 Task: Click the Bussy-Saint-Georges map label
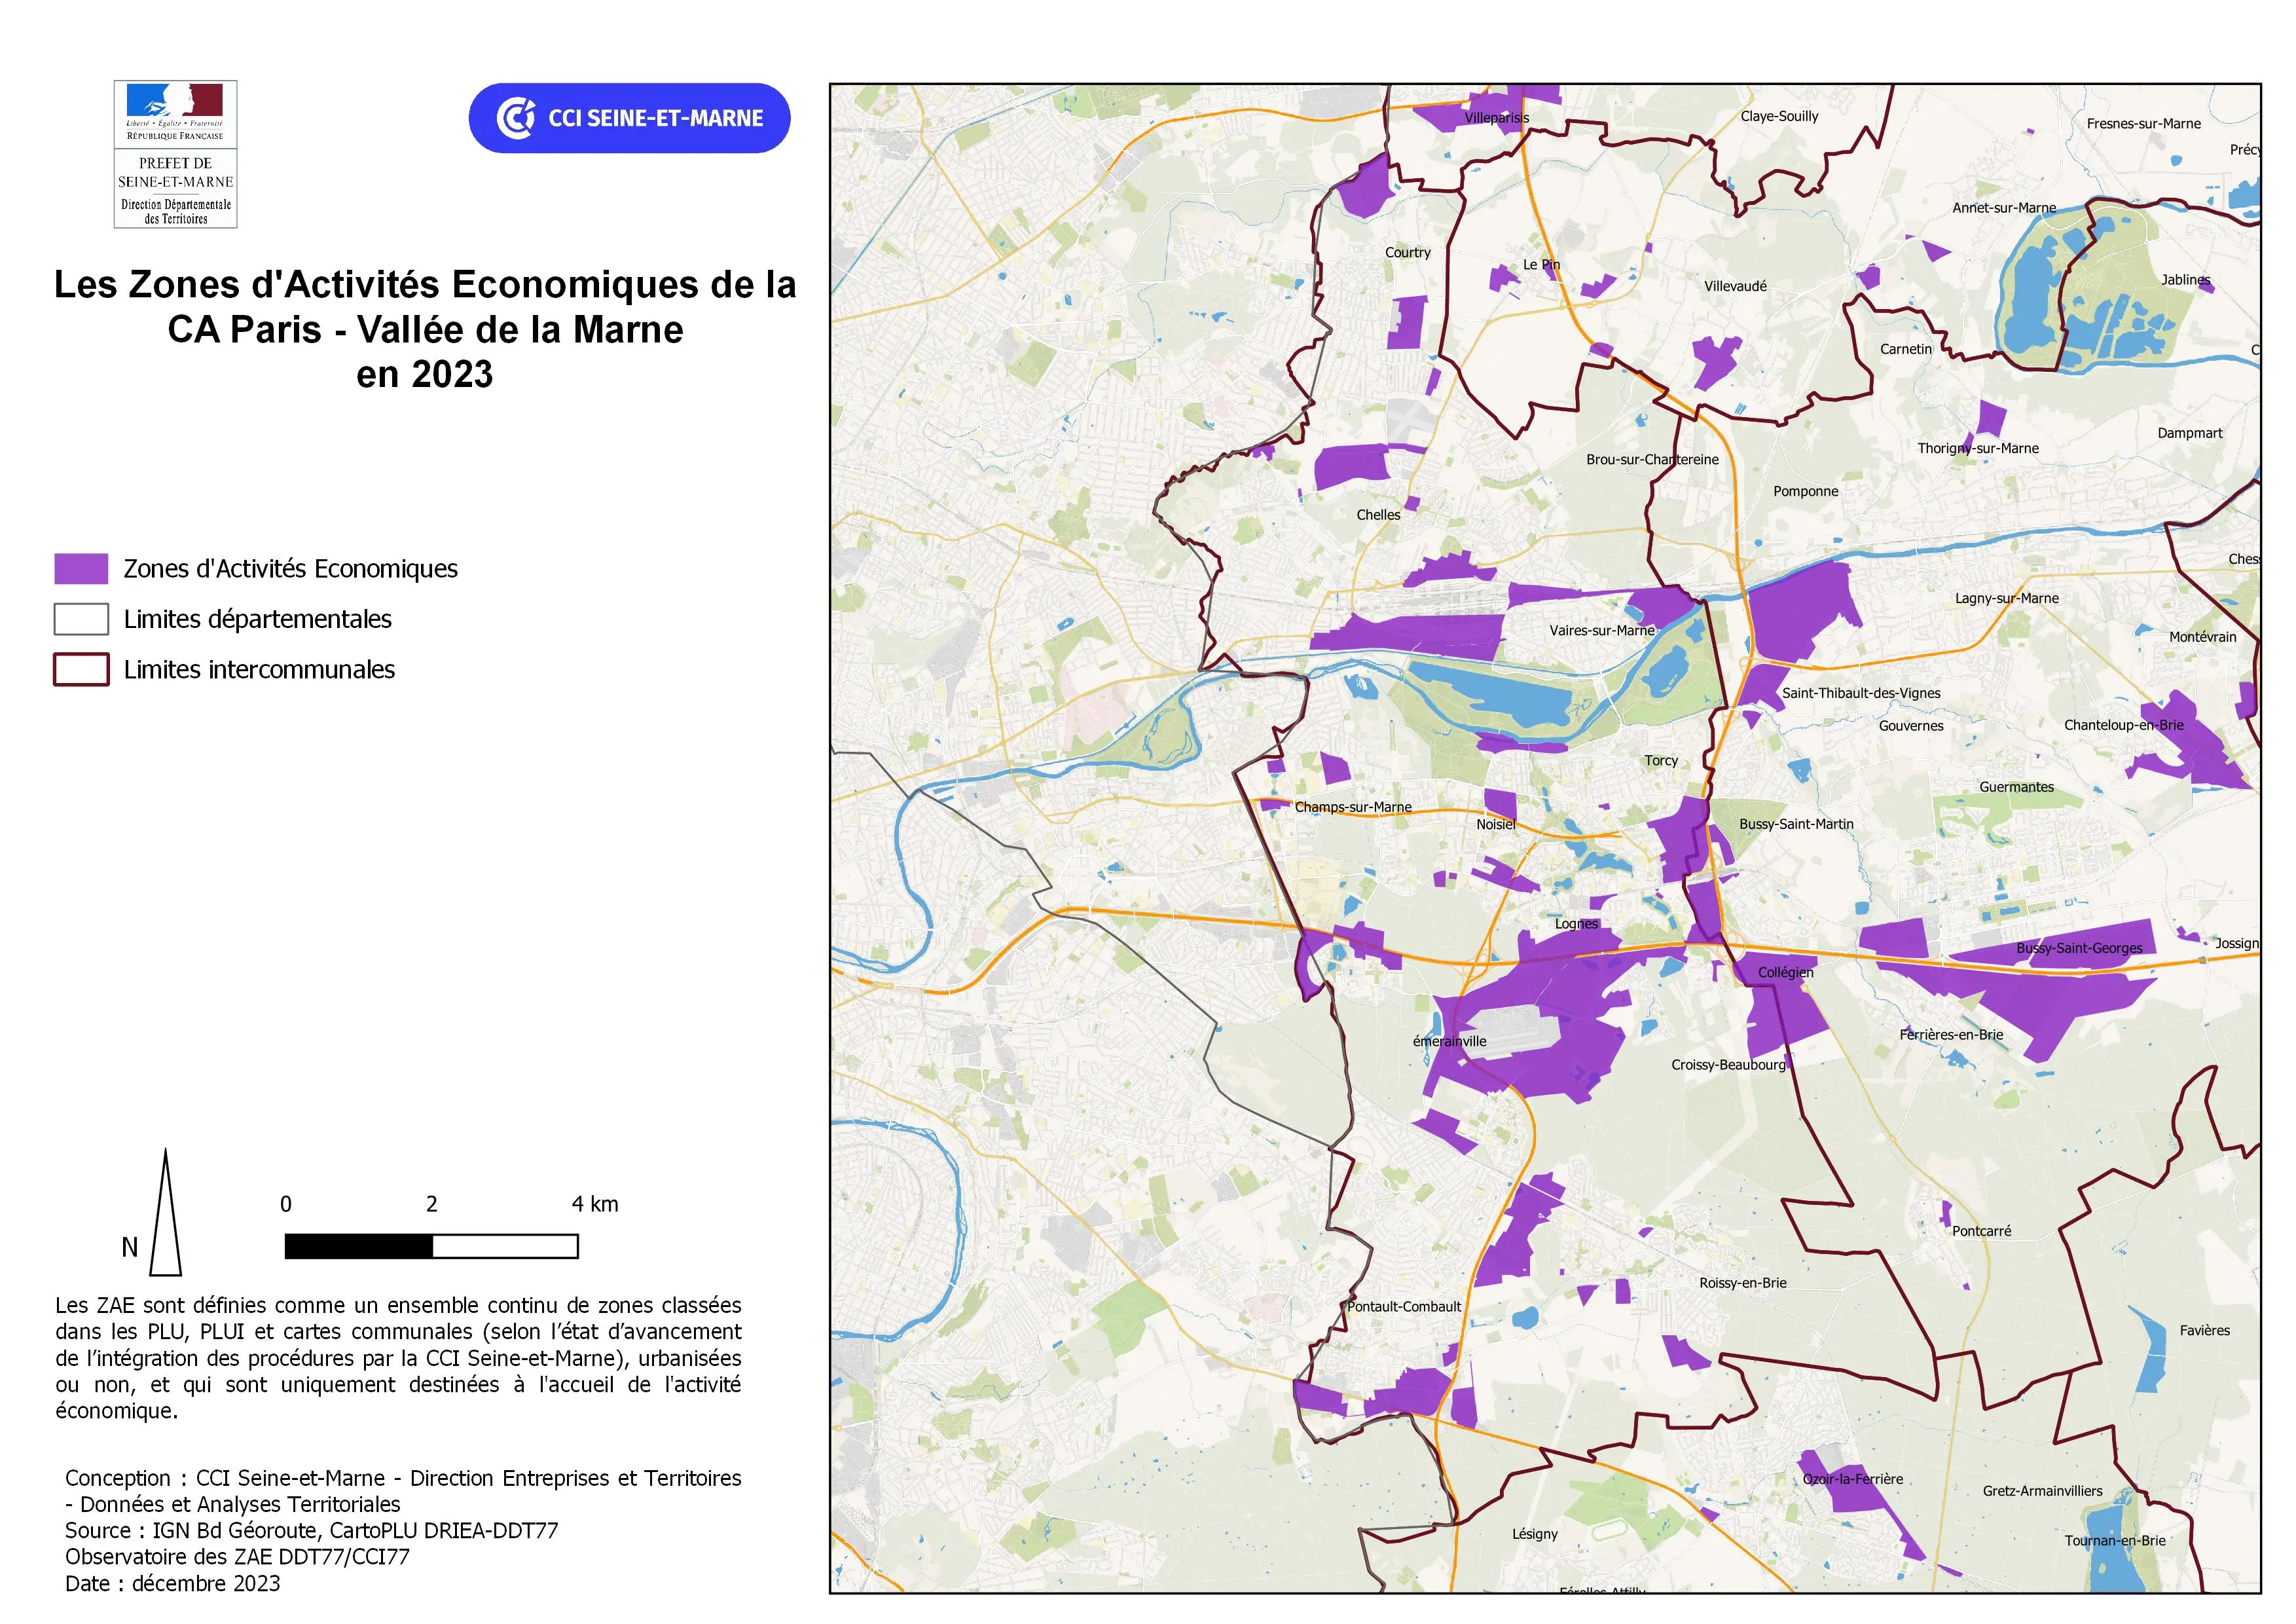pos(2079,948)
